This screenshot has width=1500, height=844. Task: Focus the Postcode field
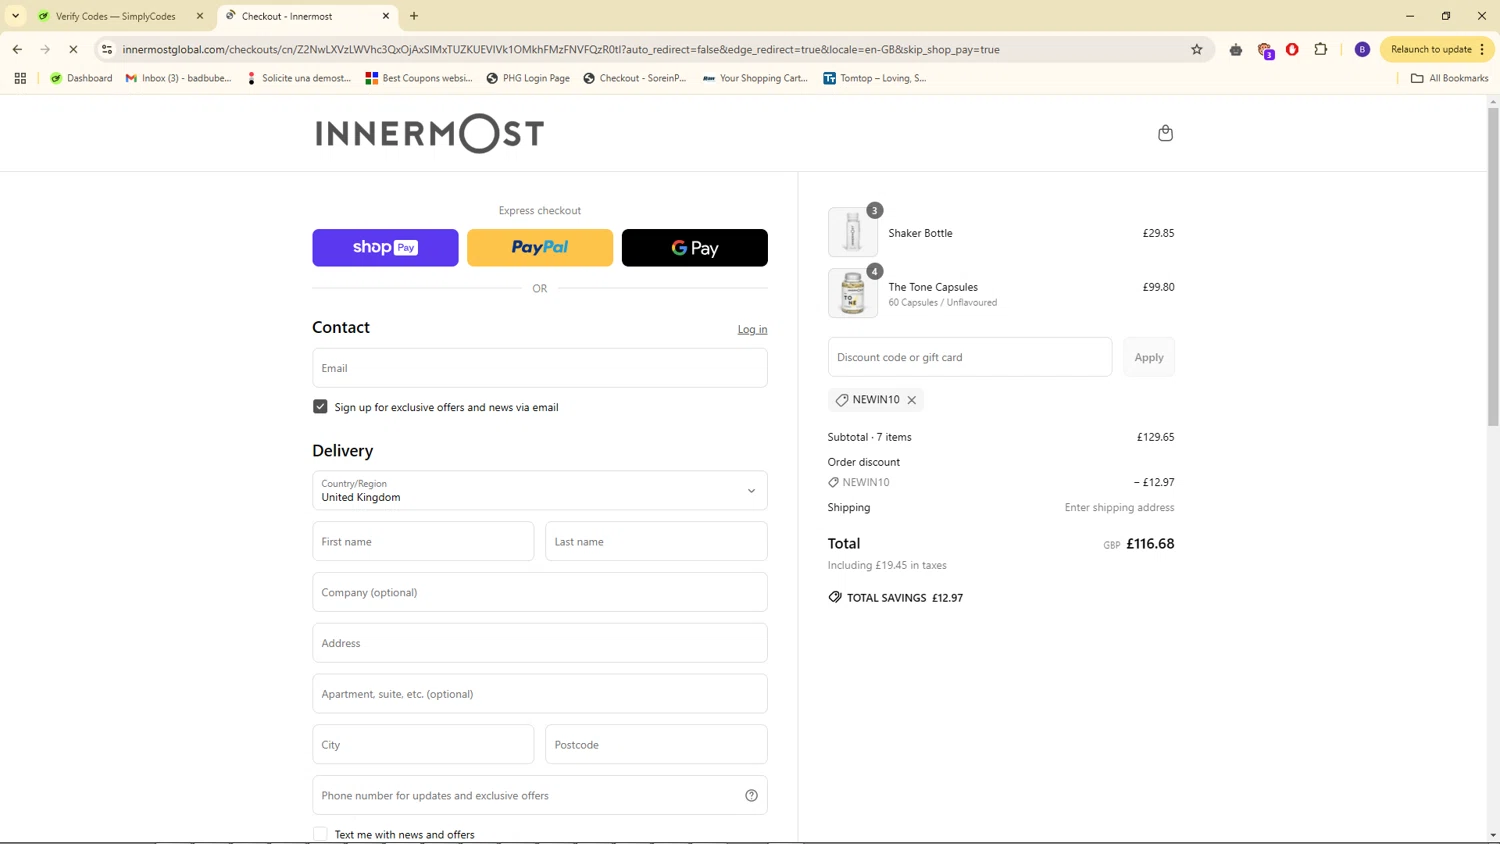point(656,745)
